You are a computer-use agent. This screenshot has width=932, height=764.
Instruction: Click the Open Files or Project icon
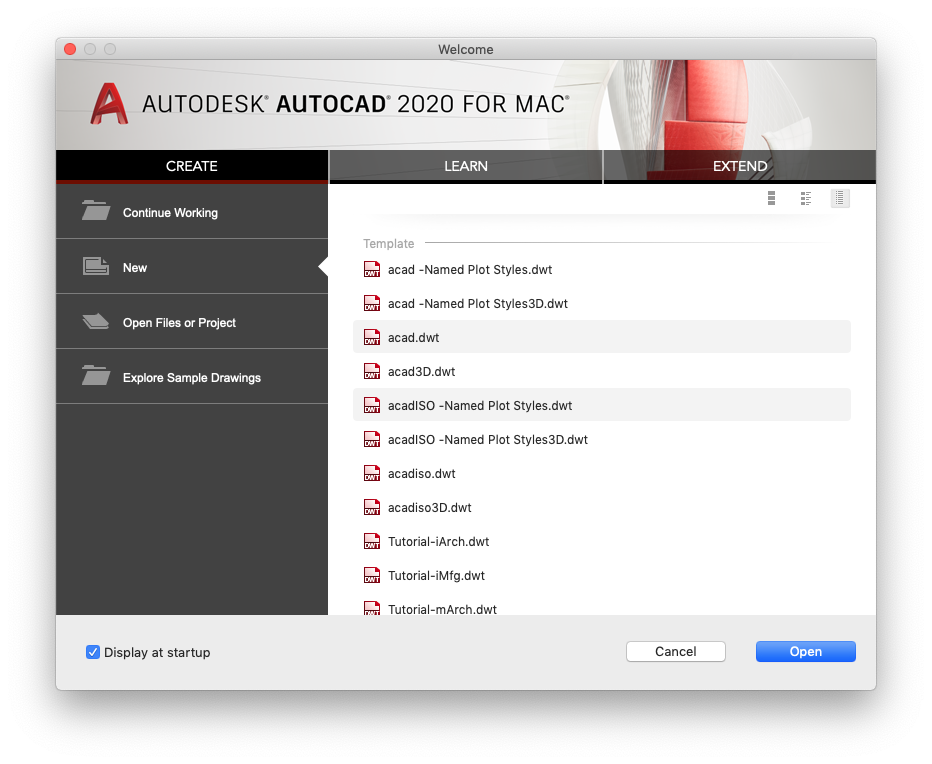click(x=95, y=321)
